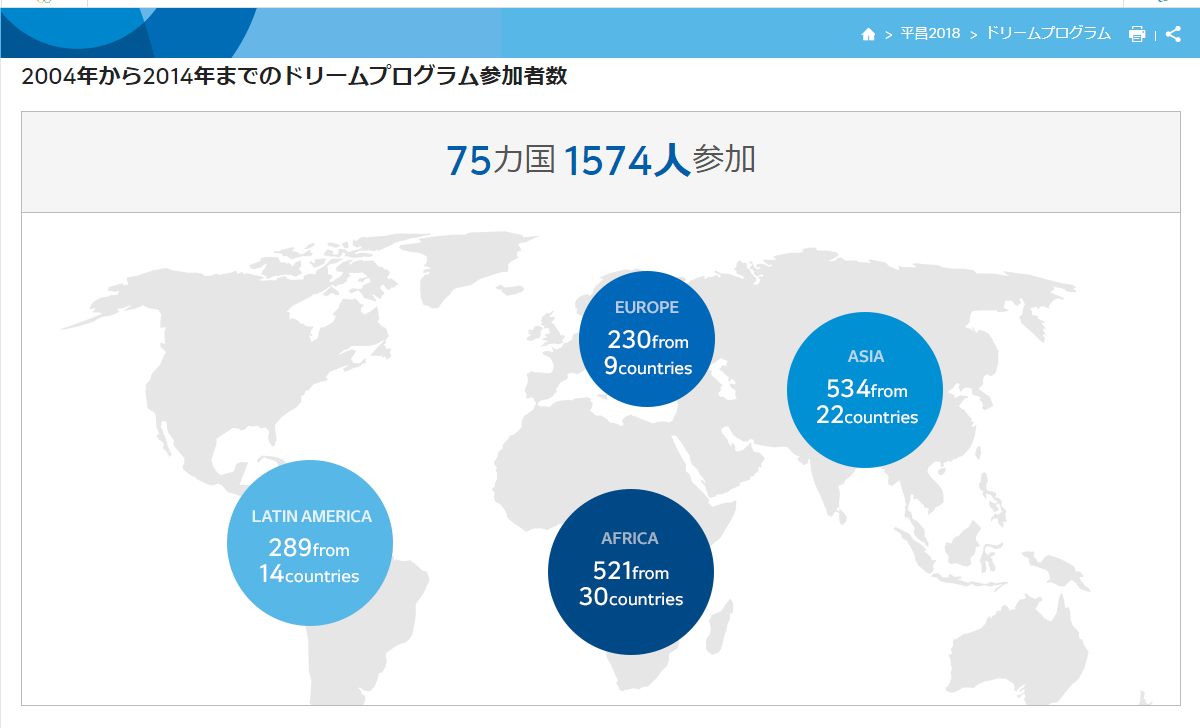Click the 289from figure for Latin America
This screenshot has width=1200, height=728.
(x=309, y=549)
